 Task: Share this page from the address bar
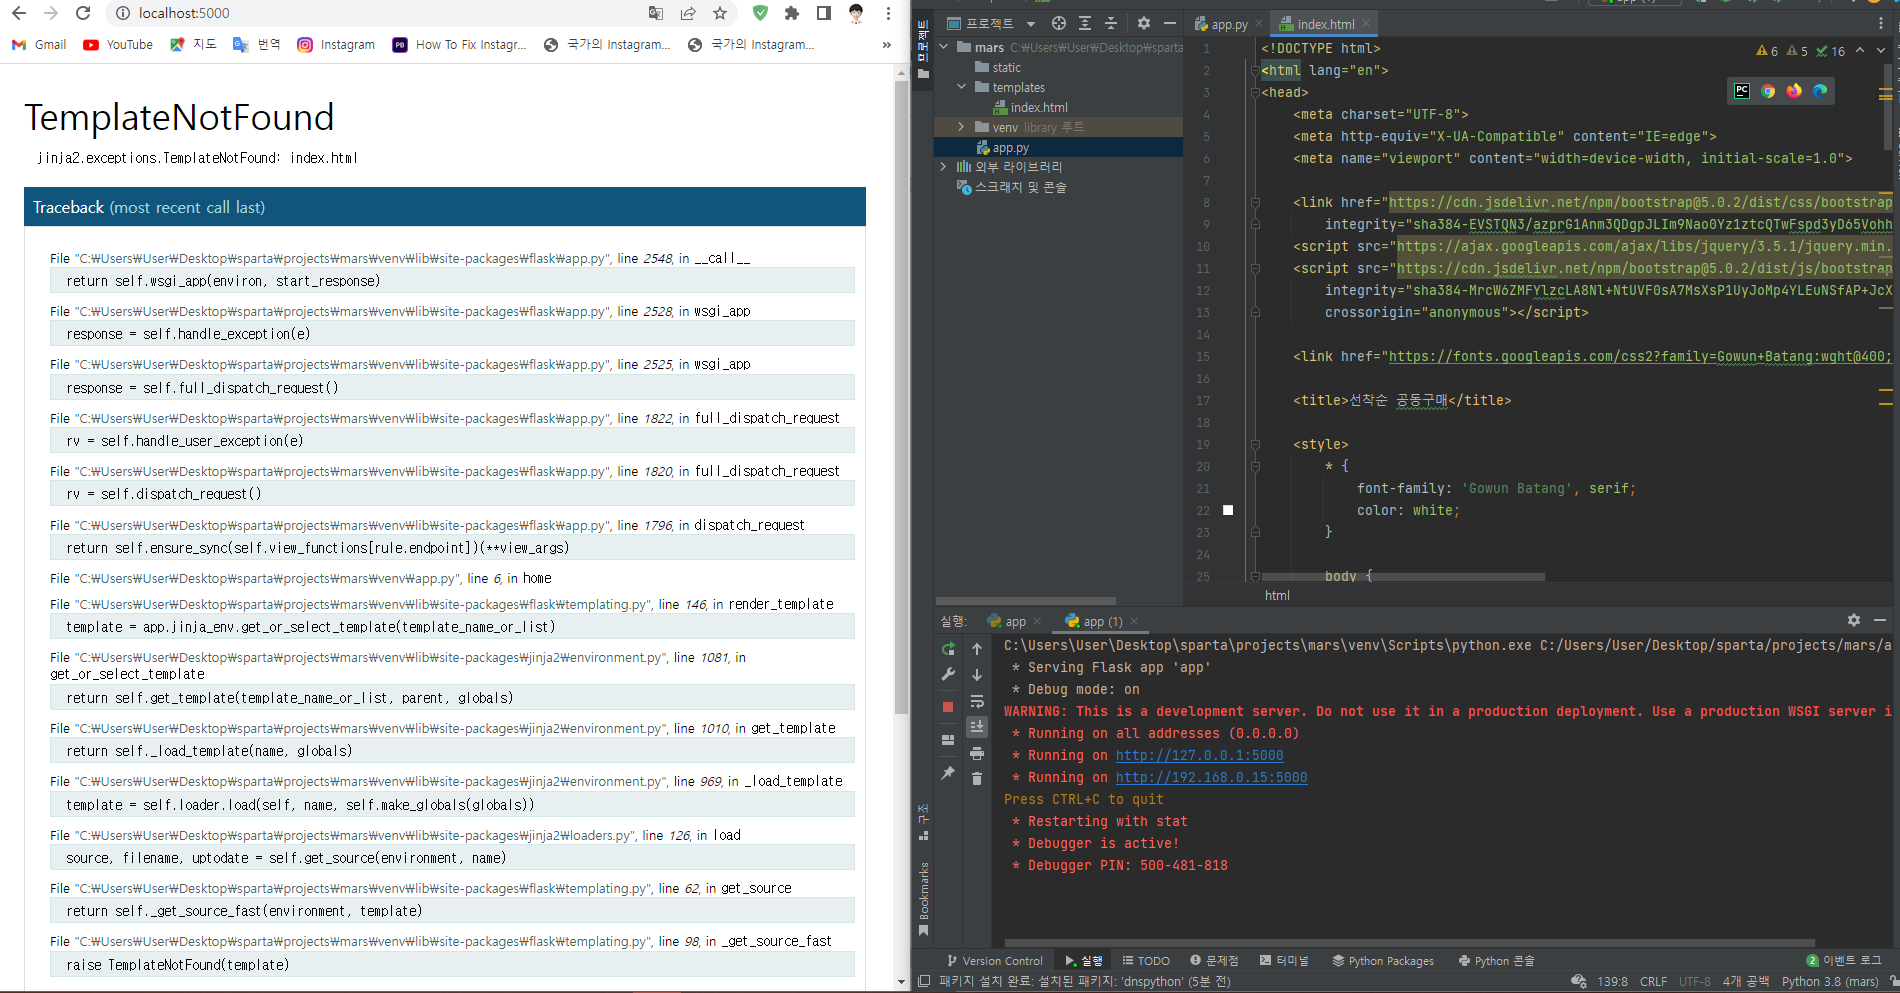[688, 13]
